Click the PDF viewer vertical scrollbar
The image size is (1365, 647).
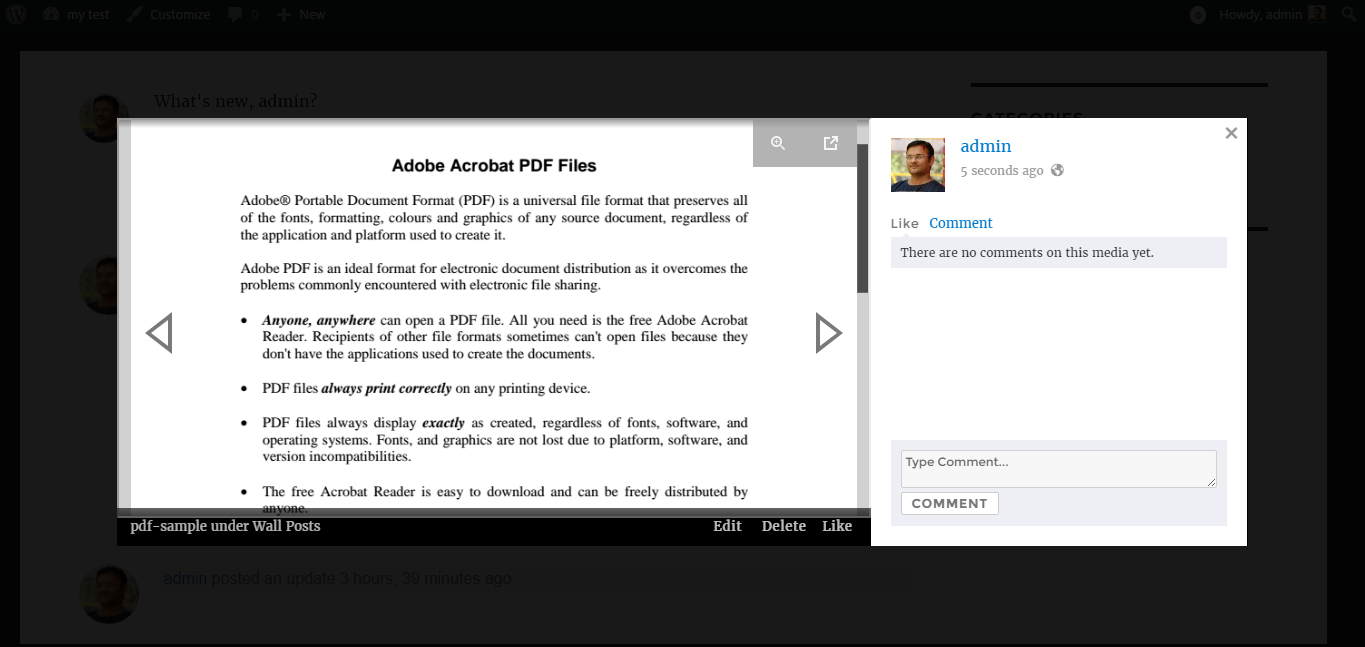pos(862,220)
